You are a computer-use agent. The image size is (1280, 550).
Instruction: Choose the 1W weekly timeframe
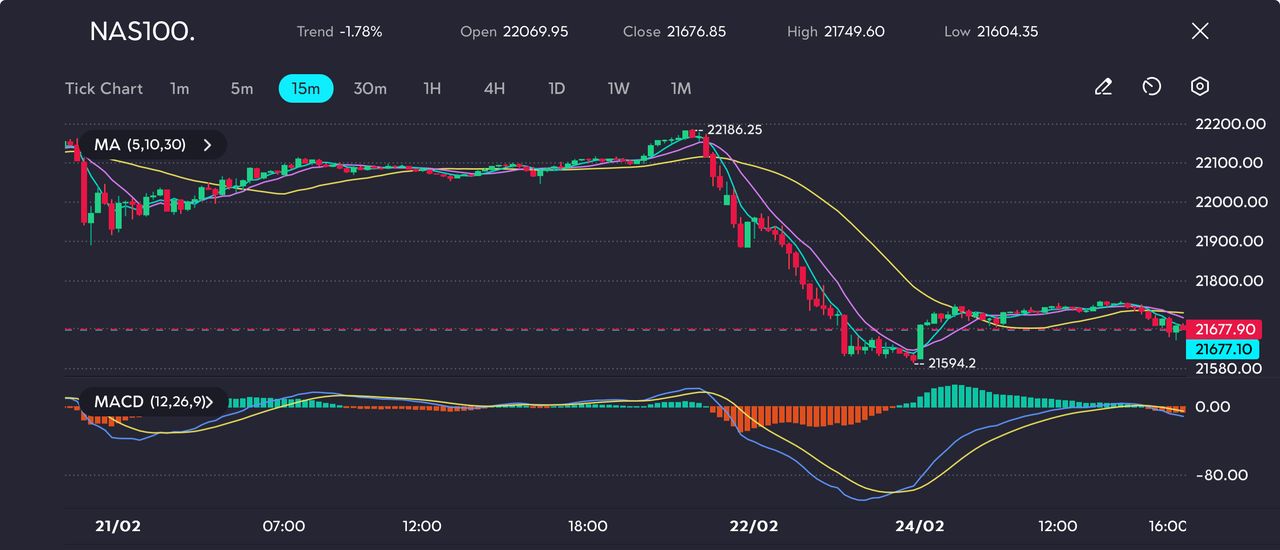(619, 89)
